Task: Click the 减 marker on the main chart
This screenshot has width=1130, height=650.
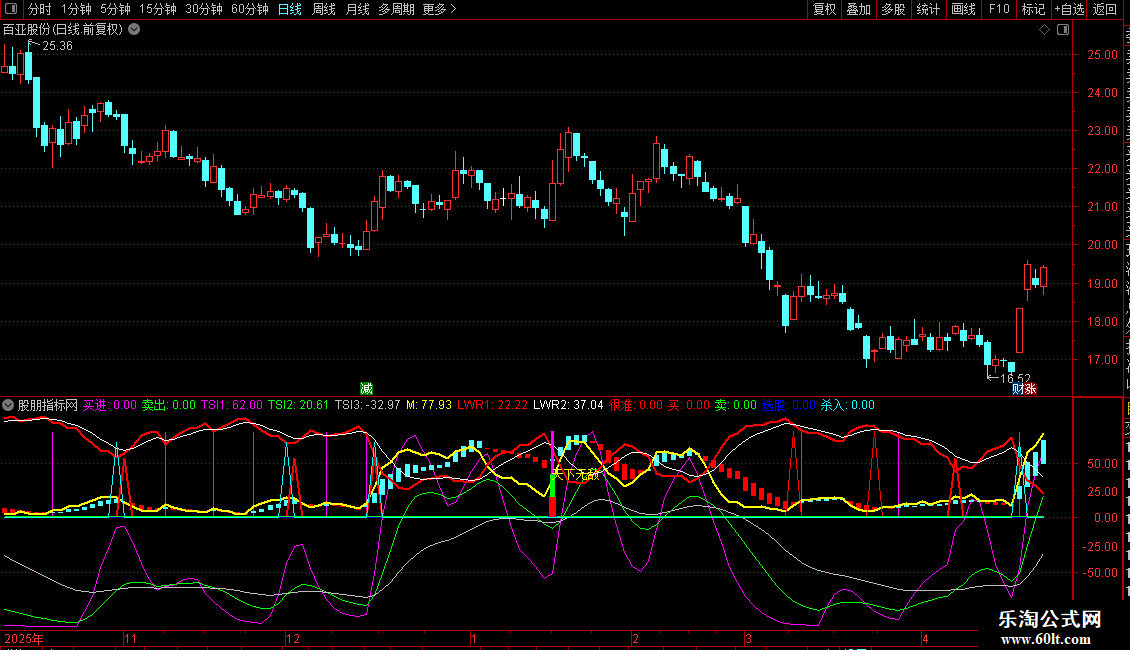Action: pyautogui.click(x=366, y=389)
